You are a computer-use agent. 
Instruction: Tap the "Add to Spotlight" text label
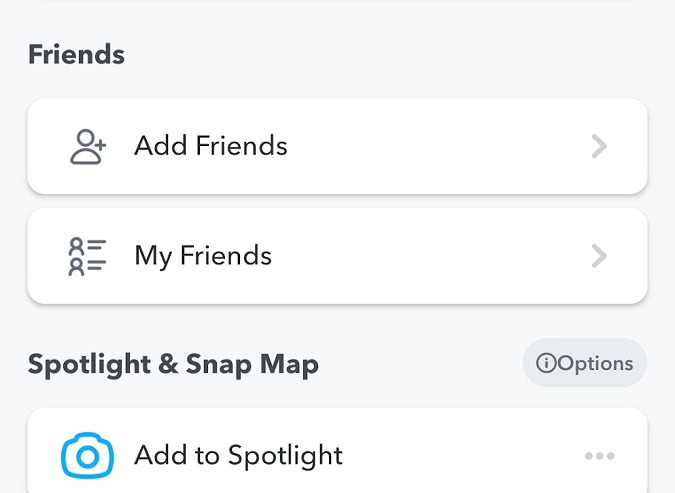(x=238, y=456)
